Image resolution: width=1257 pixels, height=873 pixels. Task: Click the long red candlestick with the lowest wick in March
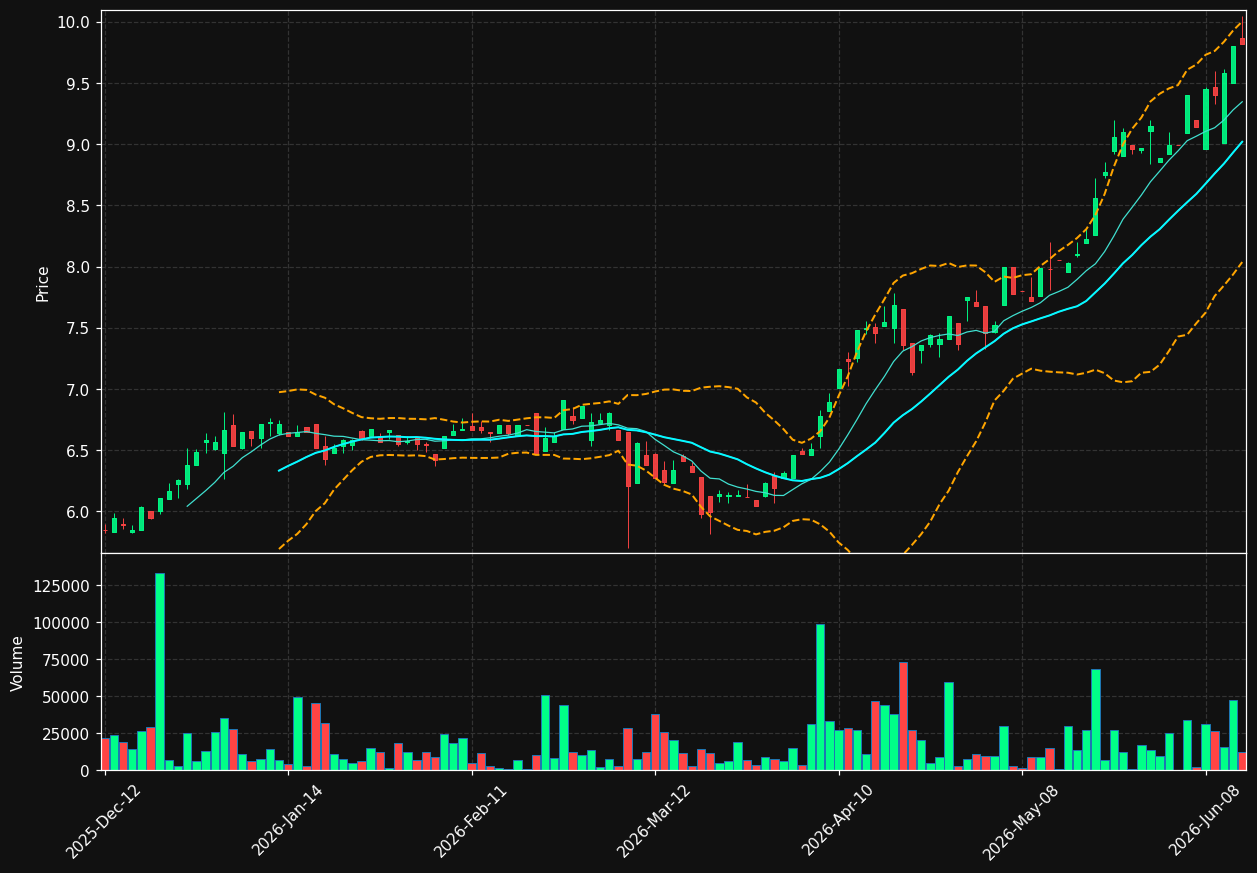tap(628, 489)
